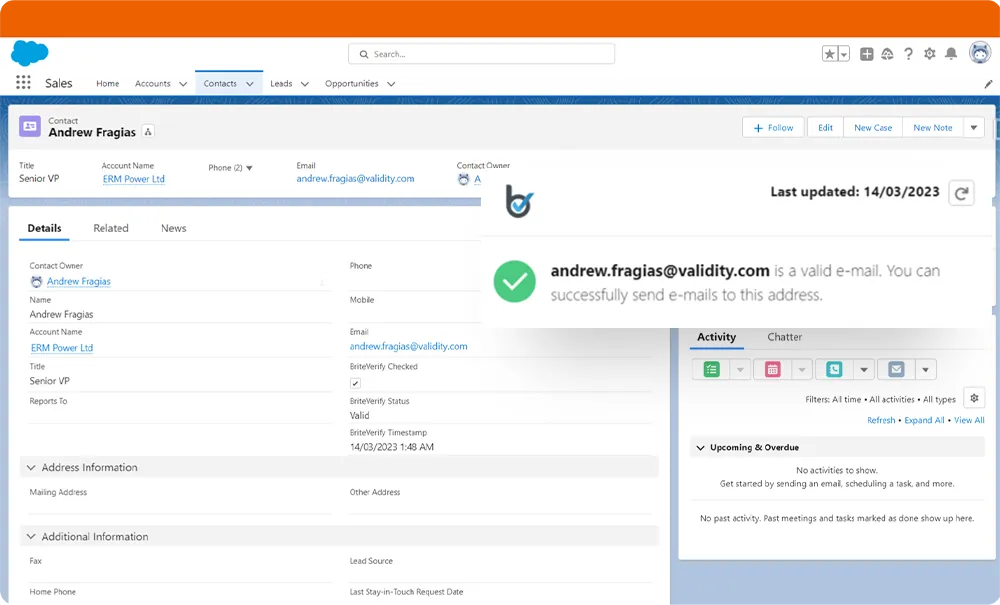Click the Follow button
Viewport: 1000px width, 605px height.
[x=773, y=128]
